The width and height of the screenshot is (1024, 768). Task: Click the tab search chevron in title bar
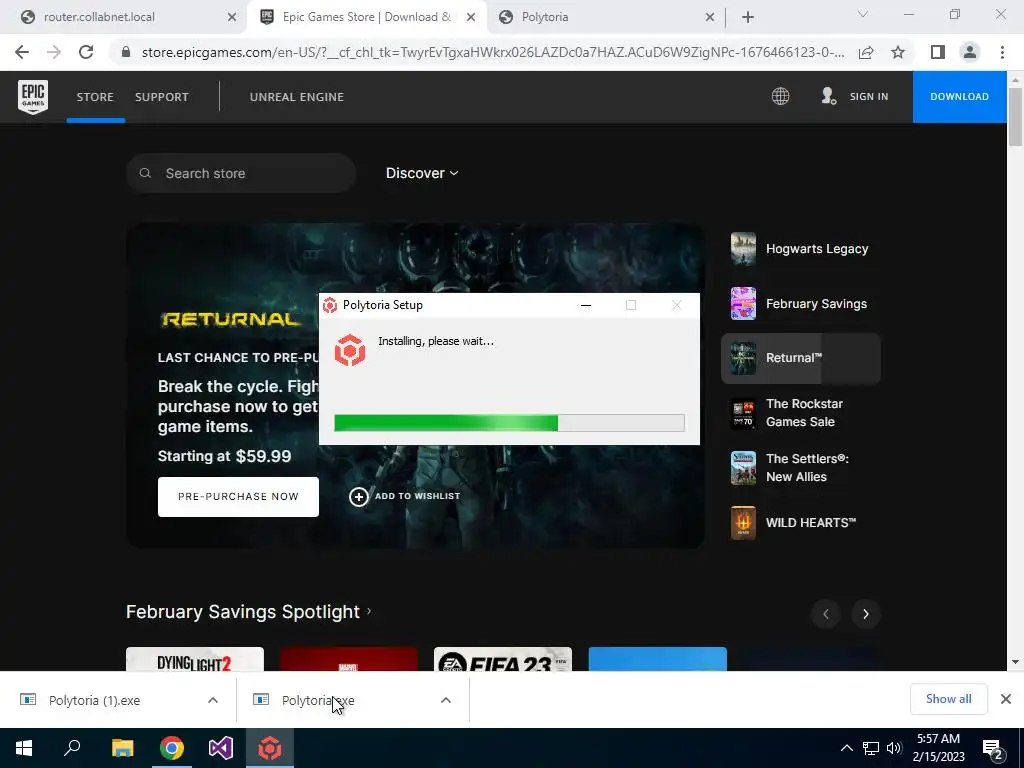pyautogui.click(x=863, y=14)
